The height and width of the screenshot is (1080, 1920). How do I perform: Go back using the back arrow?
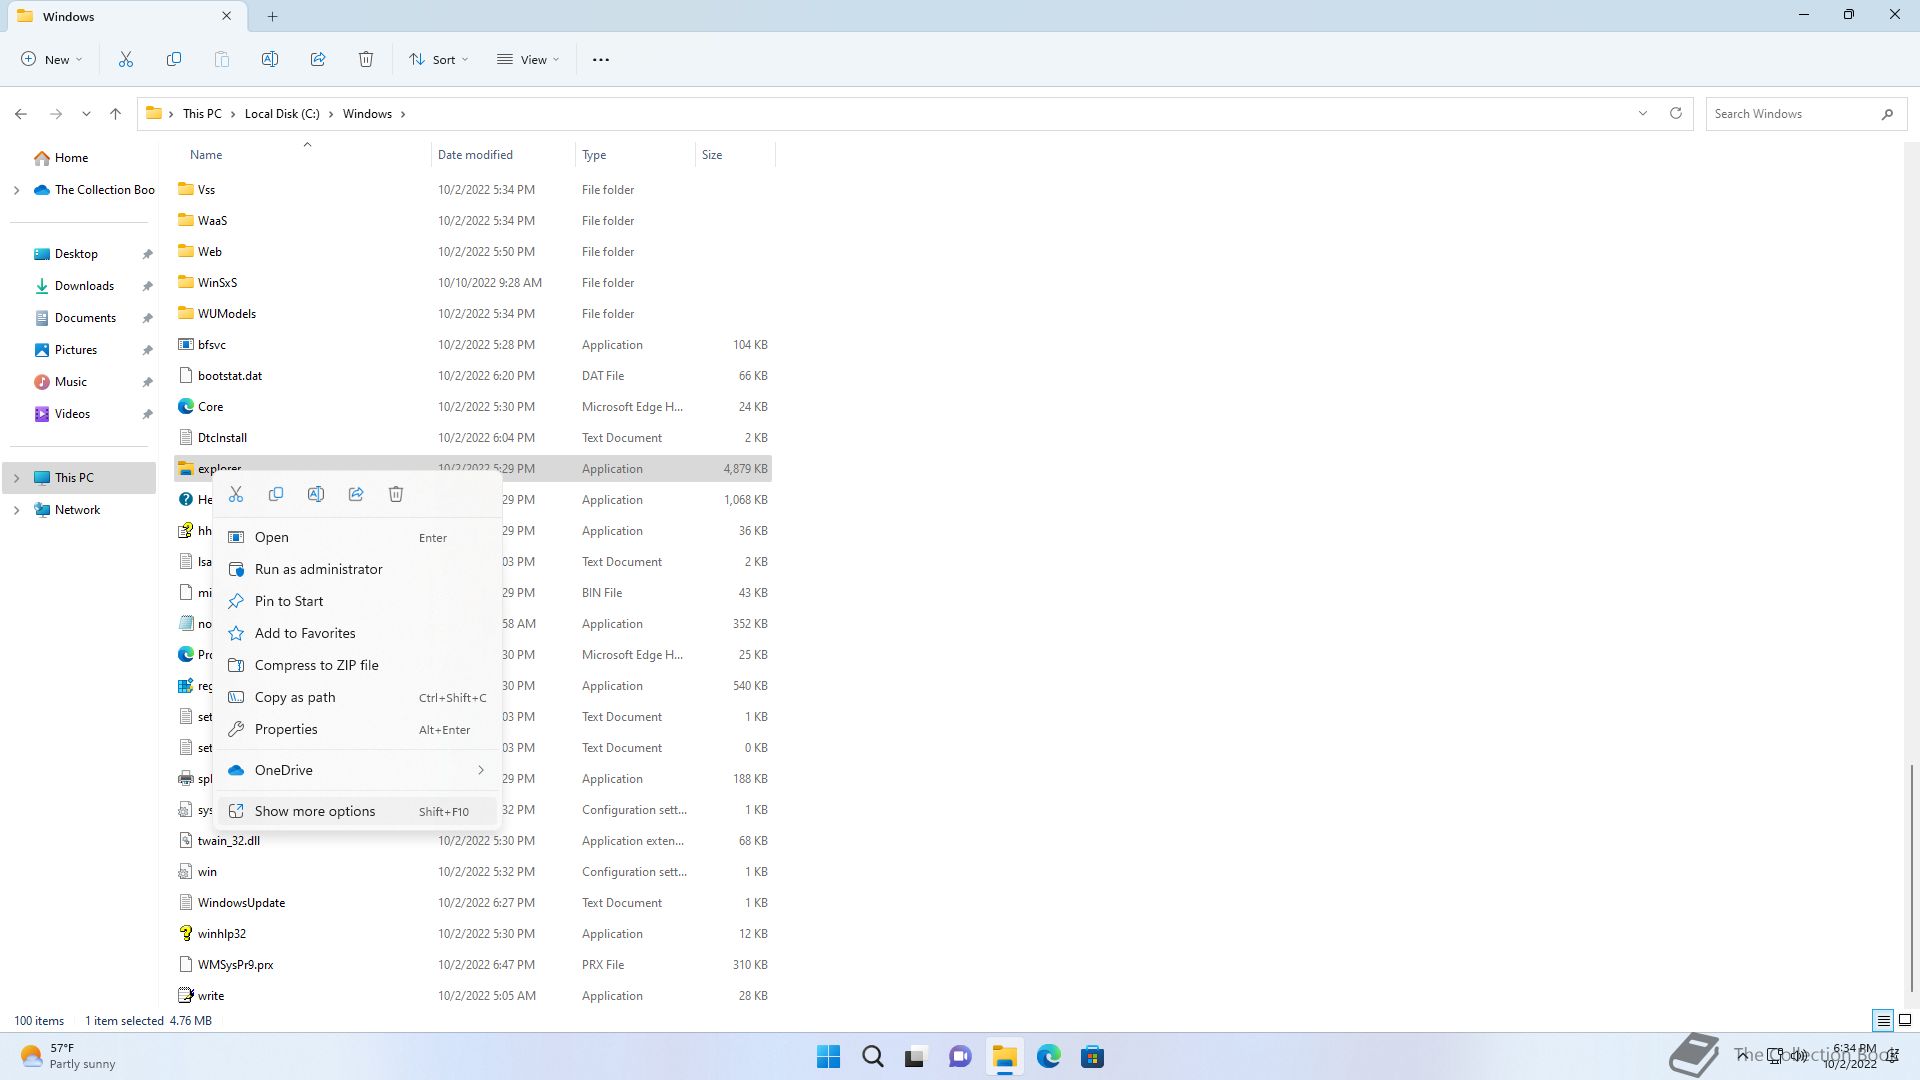[21, 114]
